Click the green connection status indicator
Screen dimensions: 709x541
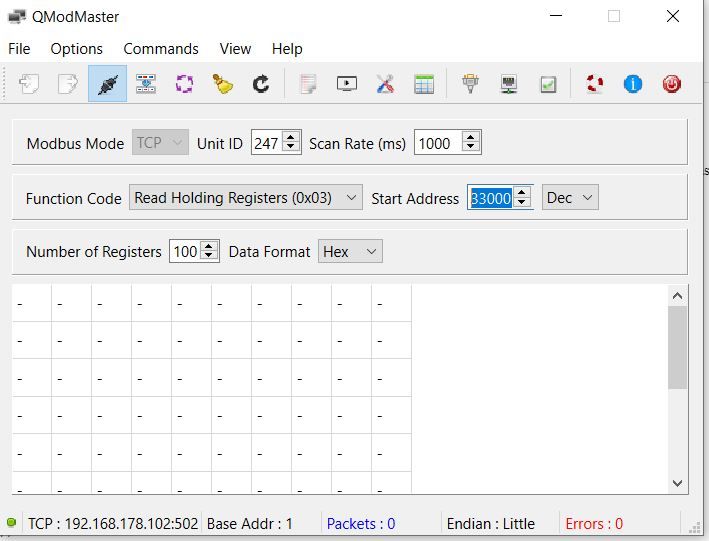pyautogui.click(x=12, y=522)
